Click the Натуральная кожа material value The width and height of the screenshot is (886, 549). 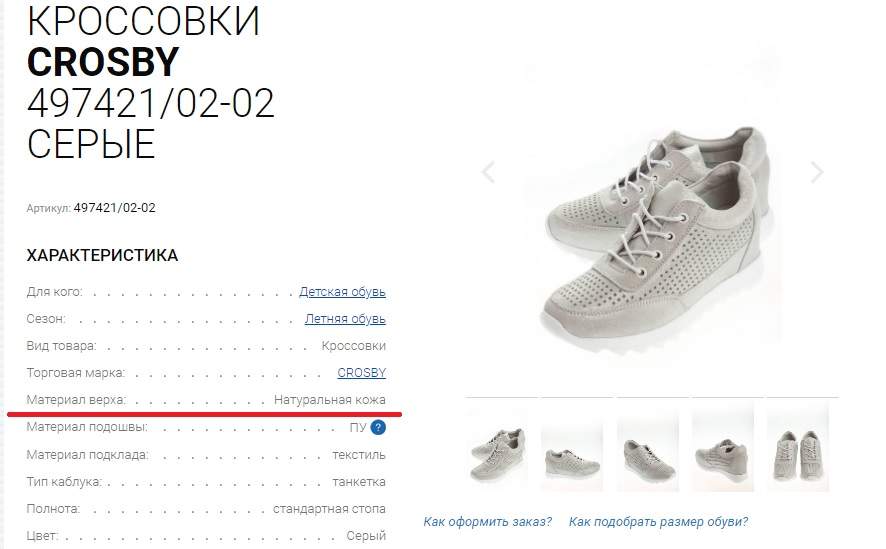330,400
